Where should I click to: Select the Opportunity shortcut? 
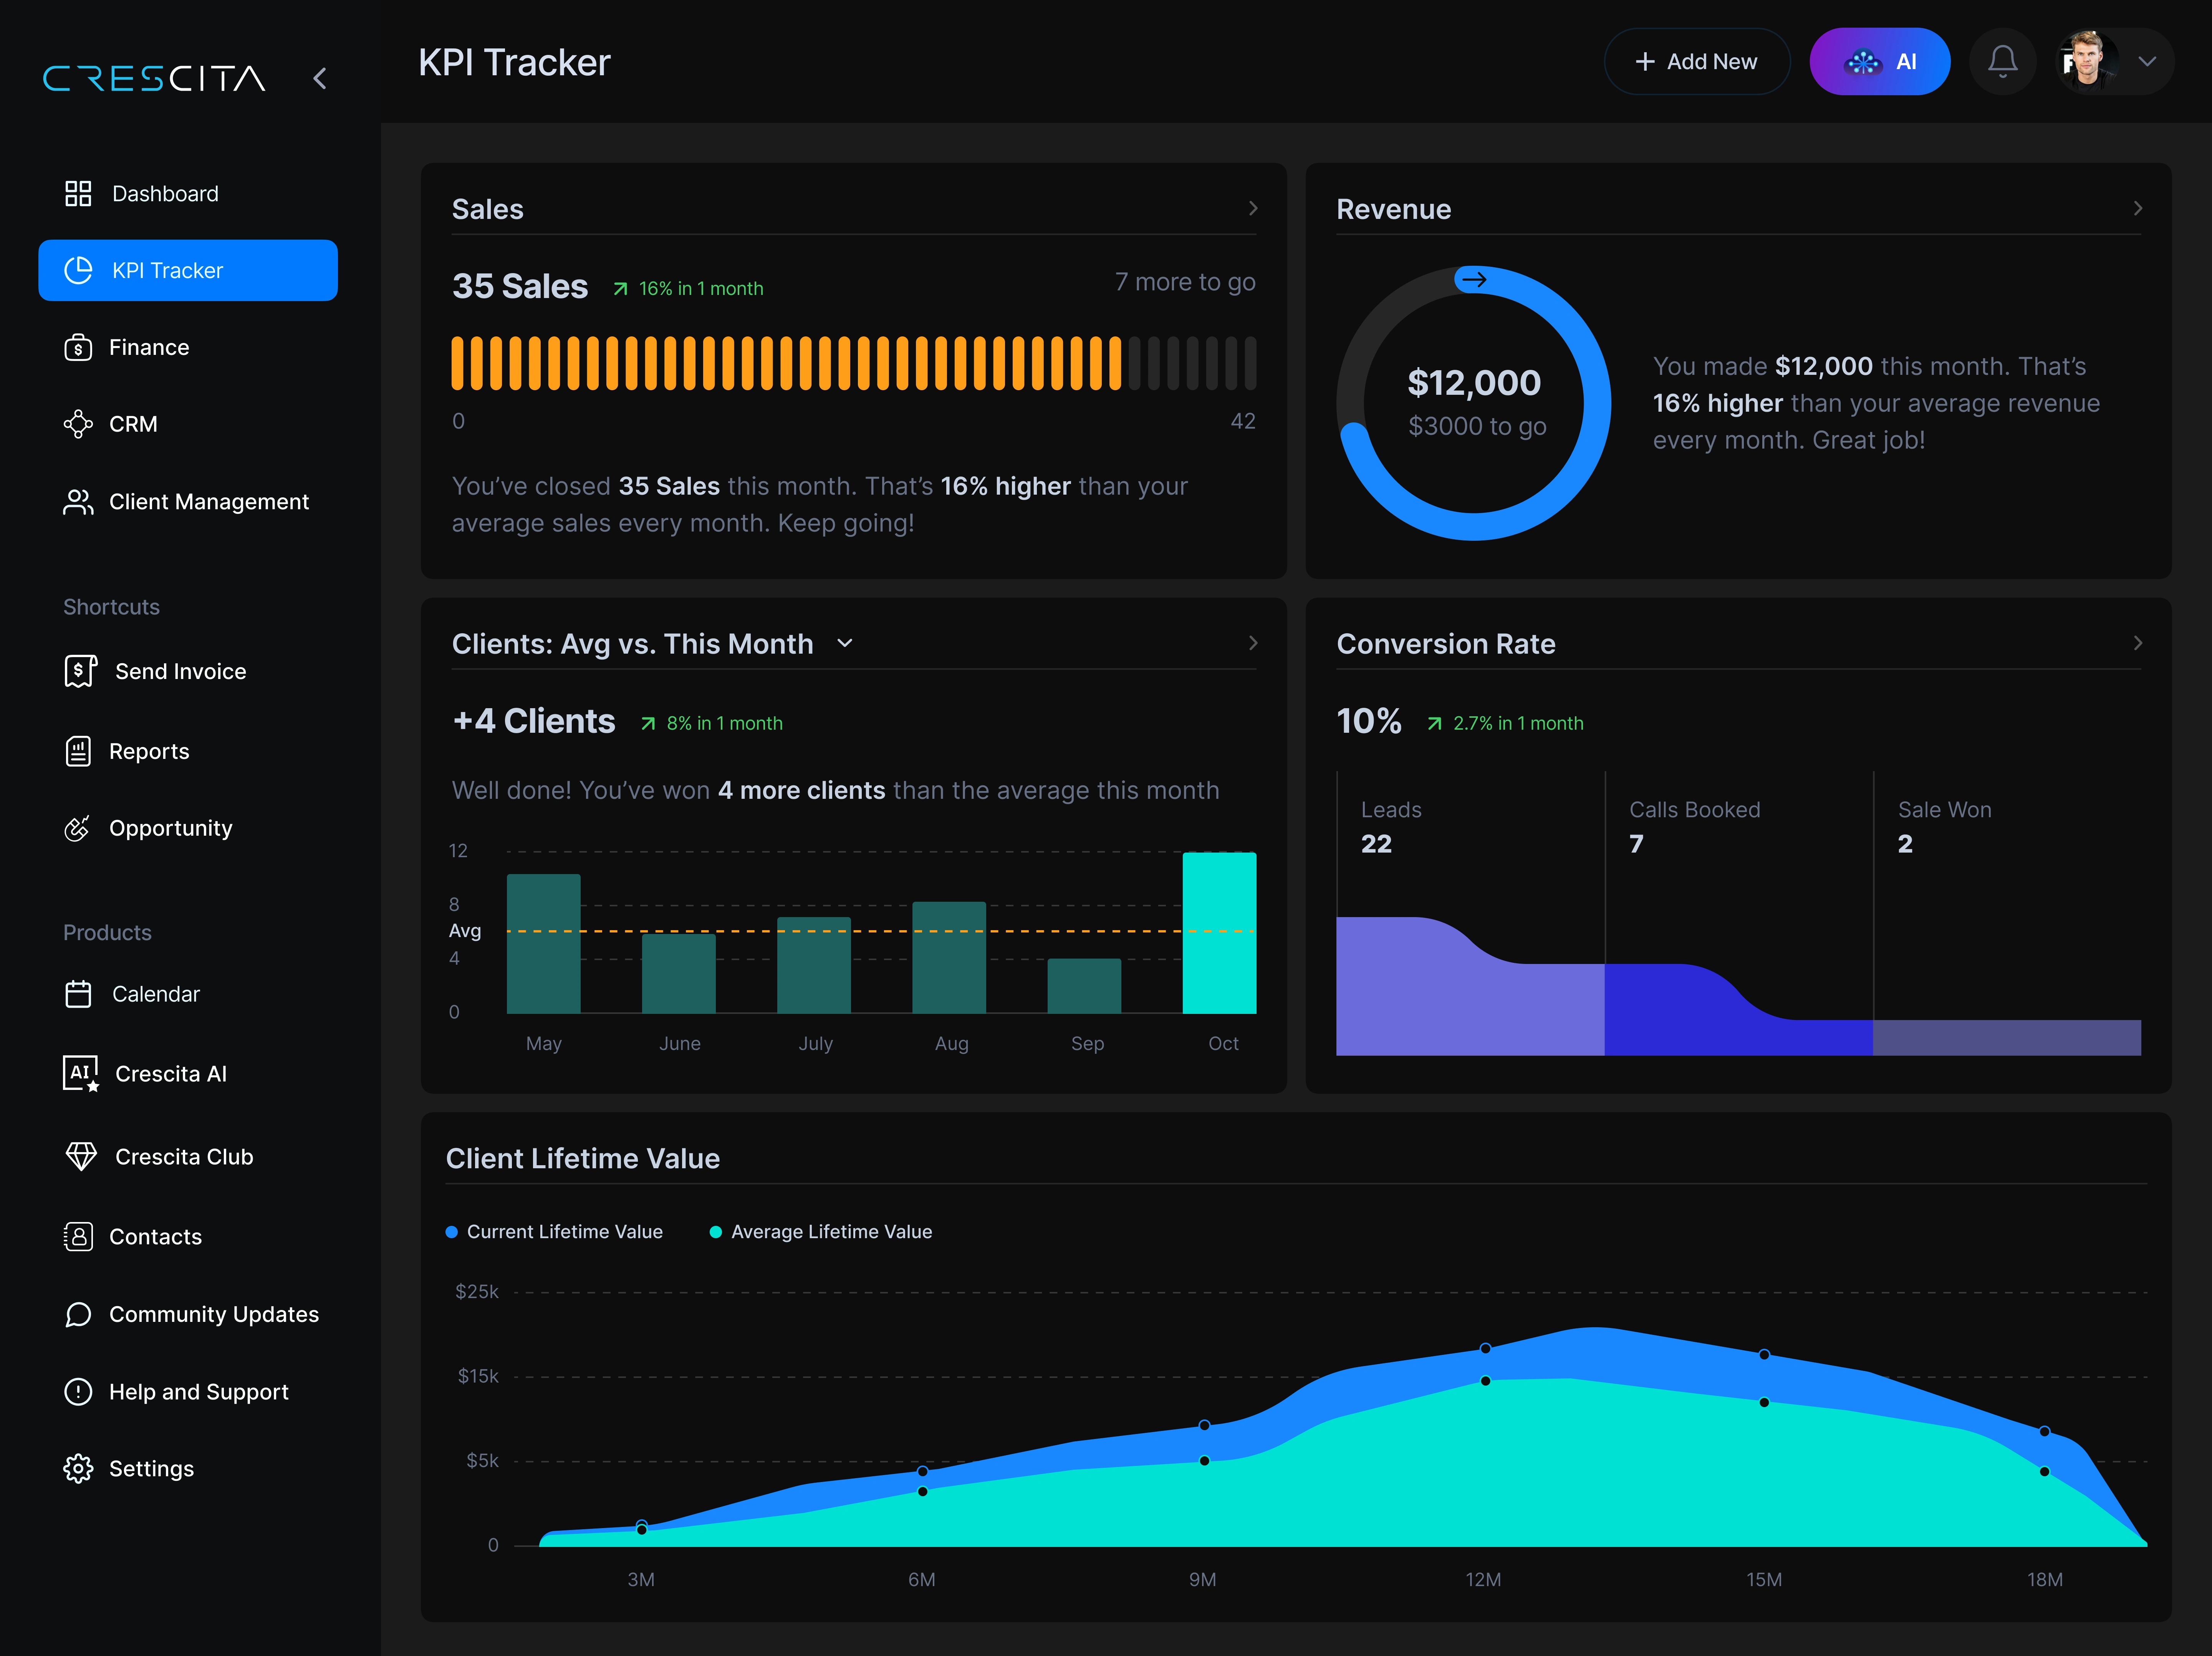point(170,828)
